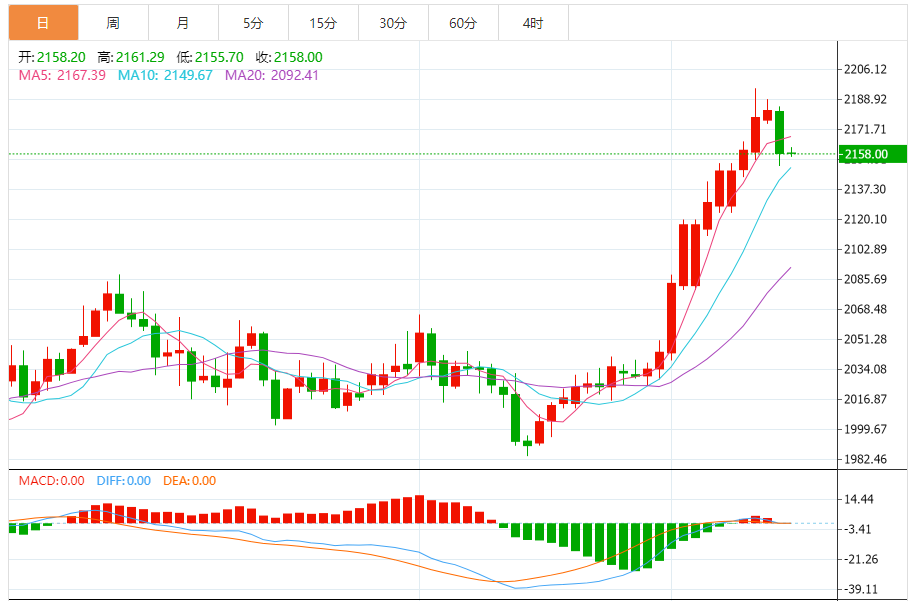The width and height of the screenshot is (915, 601).
Task: Click the highest red candle with long wick
Action: [x=756, y=134]
